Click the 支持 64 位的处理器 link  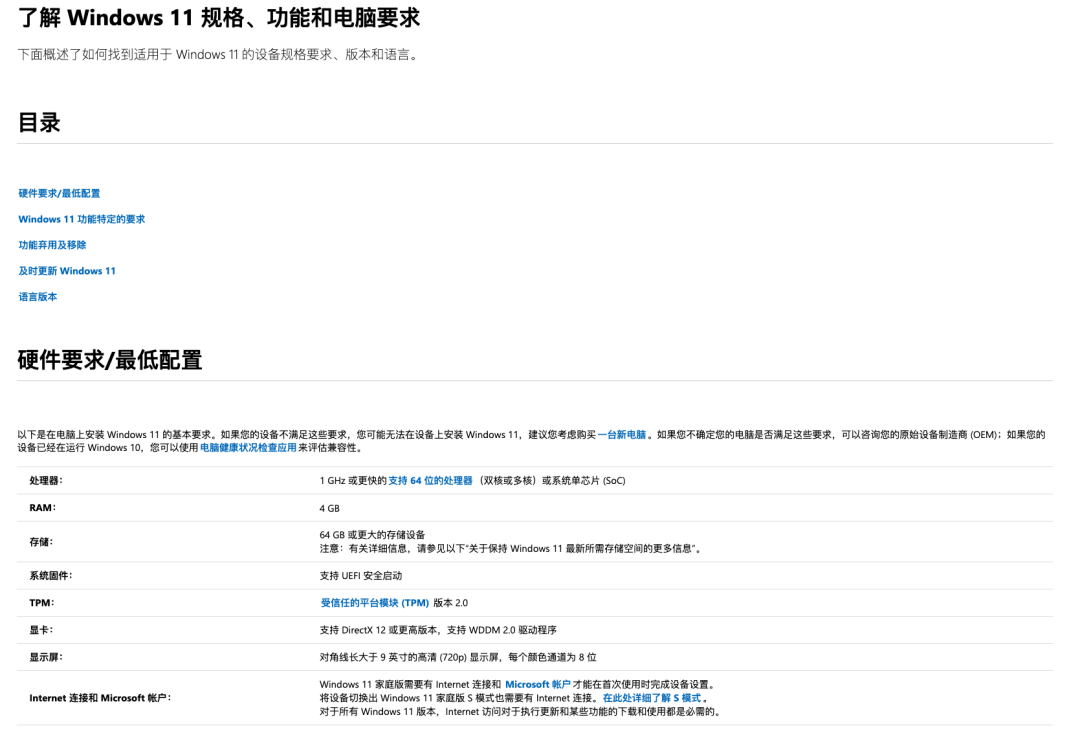(x=430, y=481)
